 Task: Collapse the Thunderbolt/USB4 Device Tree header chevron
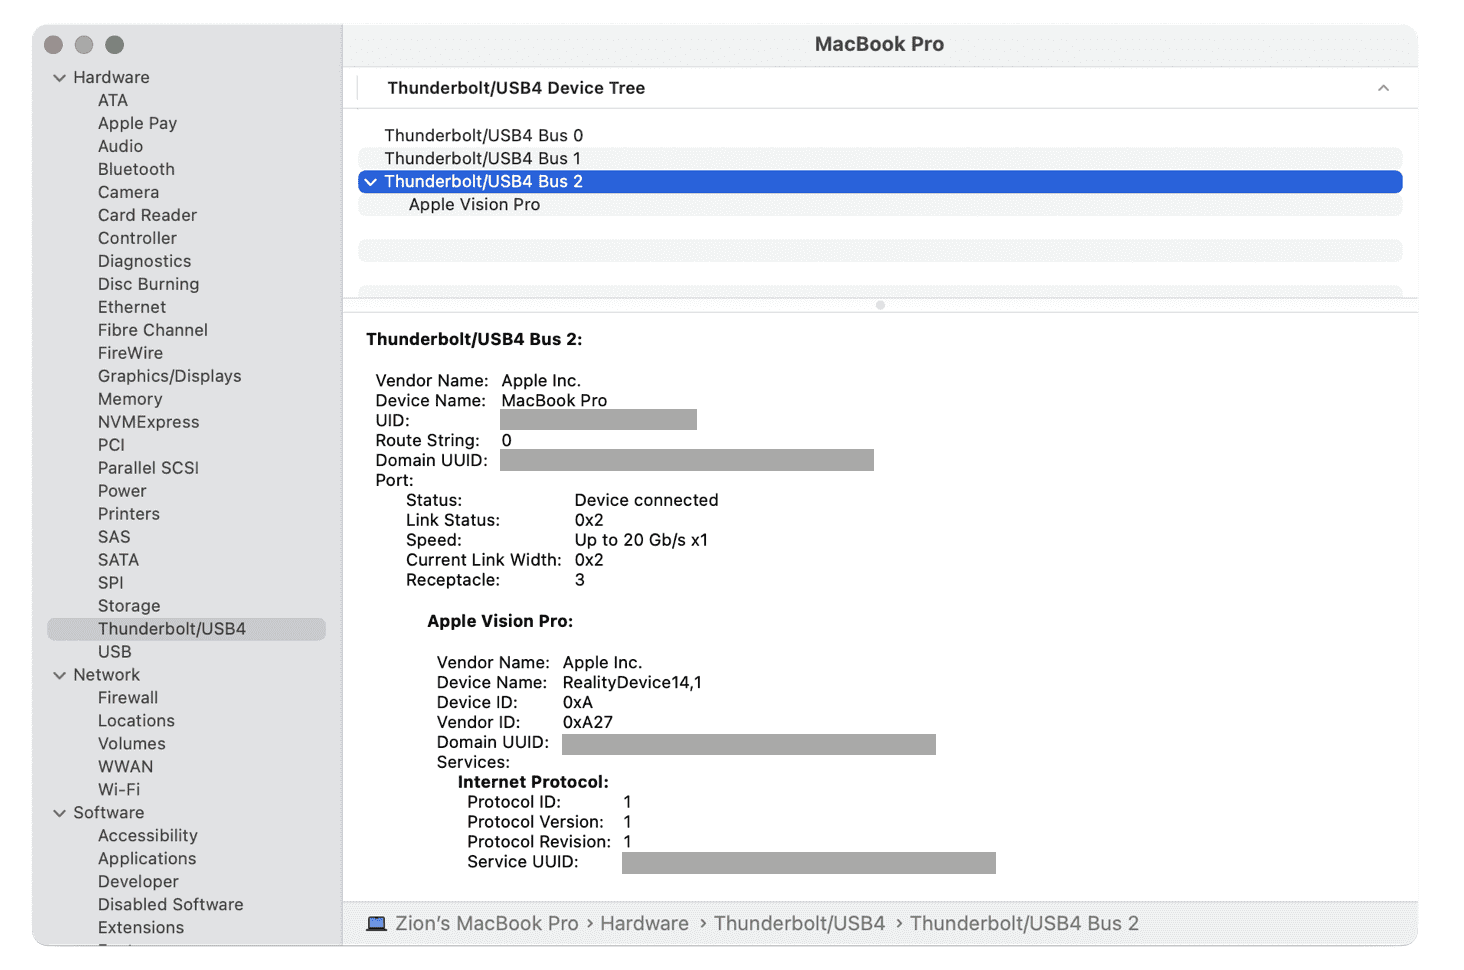click(x=1383, y=88)
